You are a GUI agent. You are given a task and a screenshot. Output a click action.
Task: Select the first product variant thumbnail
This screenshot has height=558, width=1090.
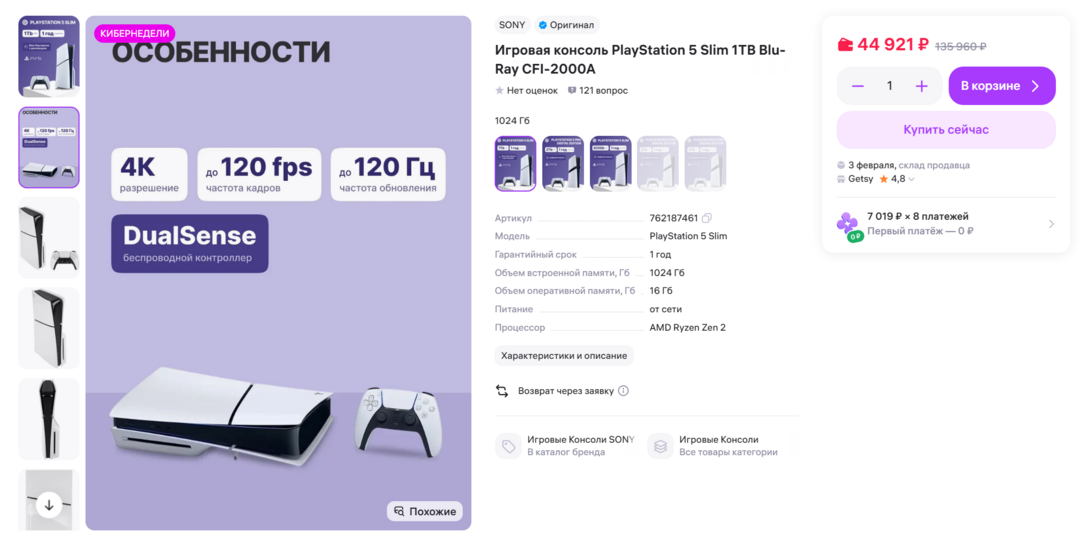(516, 163)
